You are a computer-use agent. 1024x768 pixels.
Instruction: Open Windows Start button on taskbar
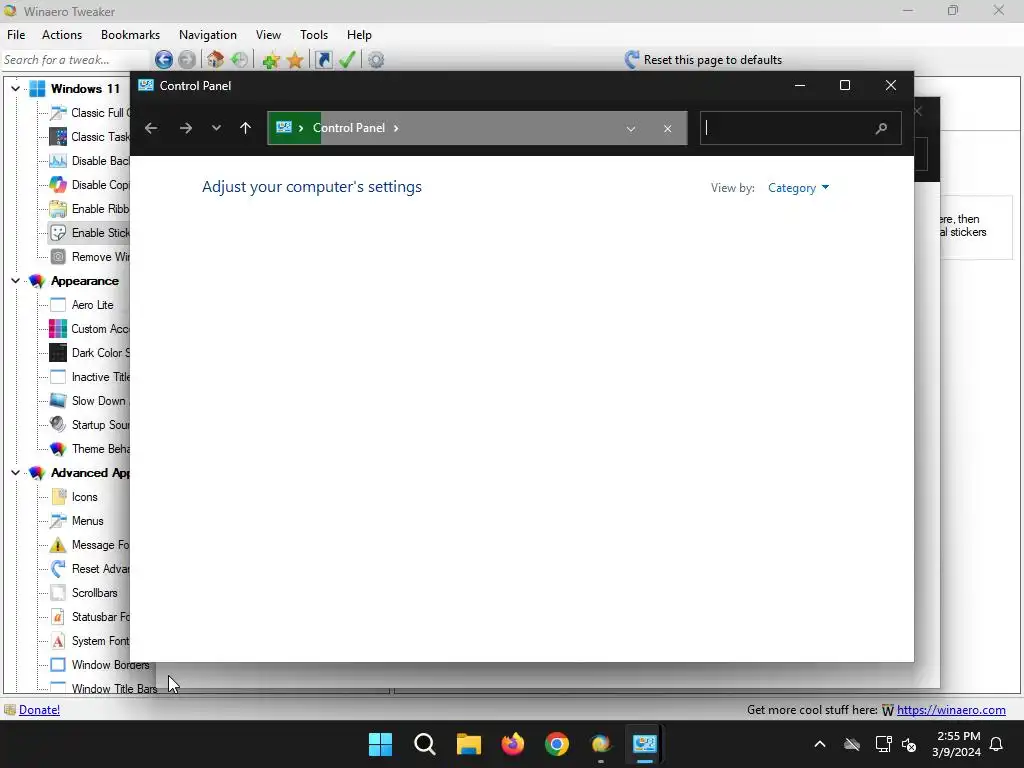point(381,744)
